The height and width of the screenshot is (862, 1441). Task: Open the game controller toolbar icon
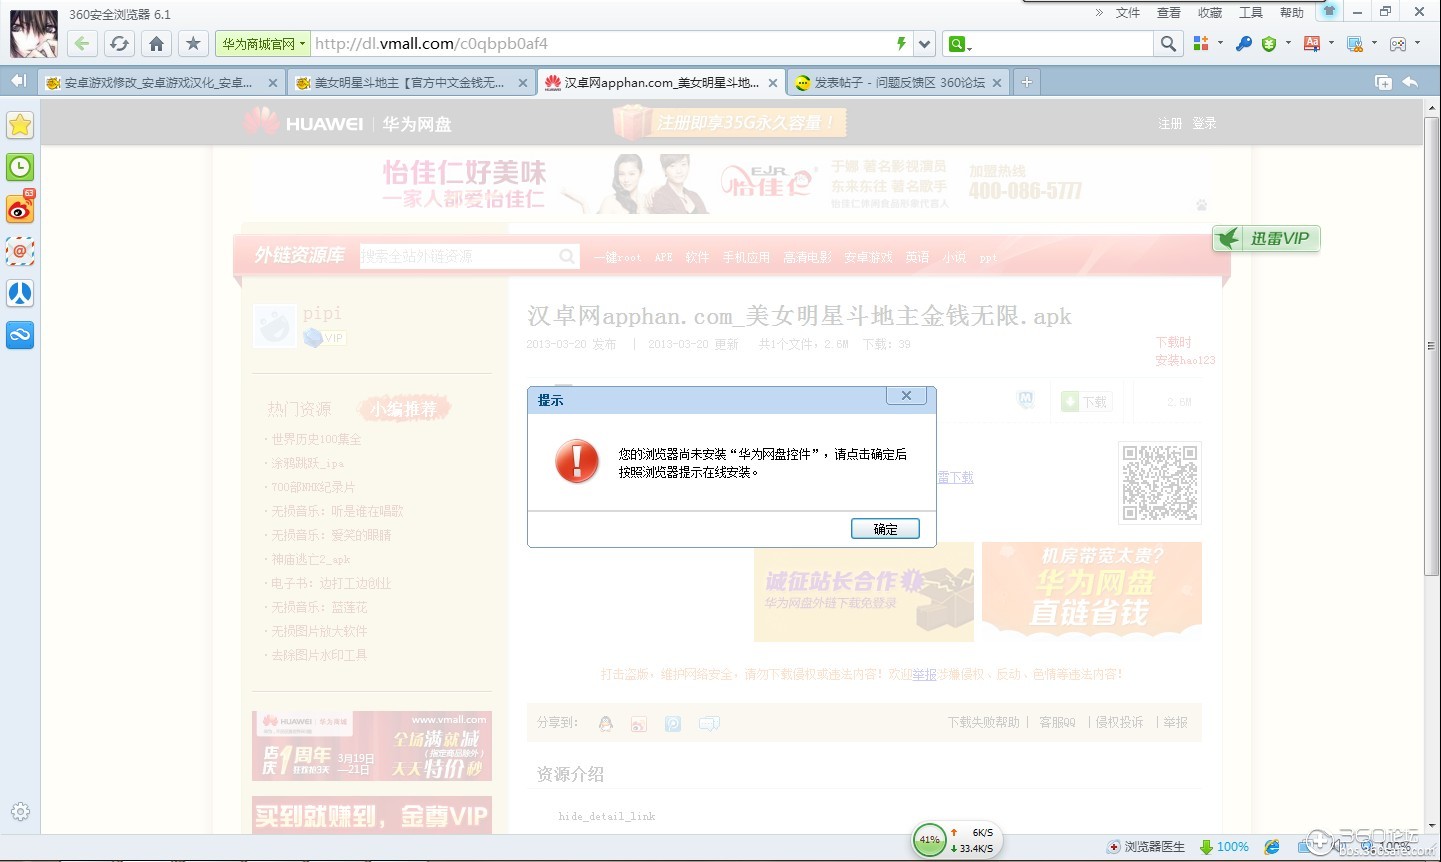pyautogui.click(x=1399, y=44)
